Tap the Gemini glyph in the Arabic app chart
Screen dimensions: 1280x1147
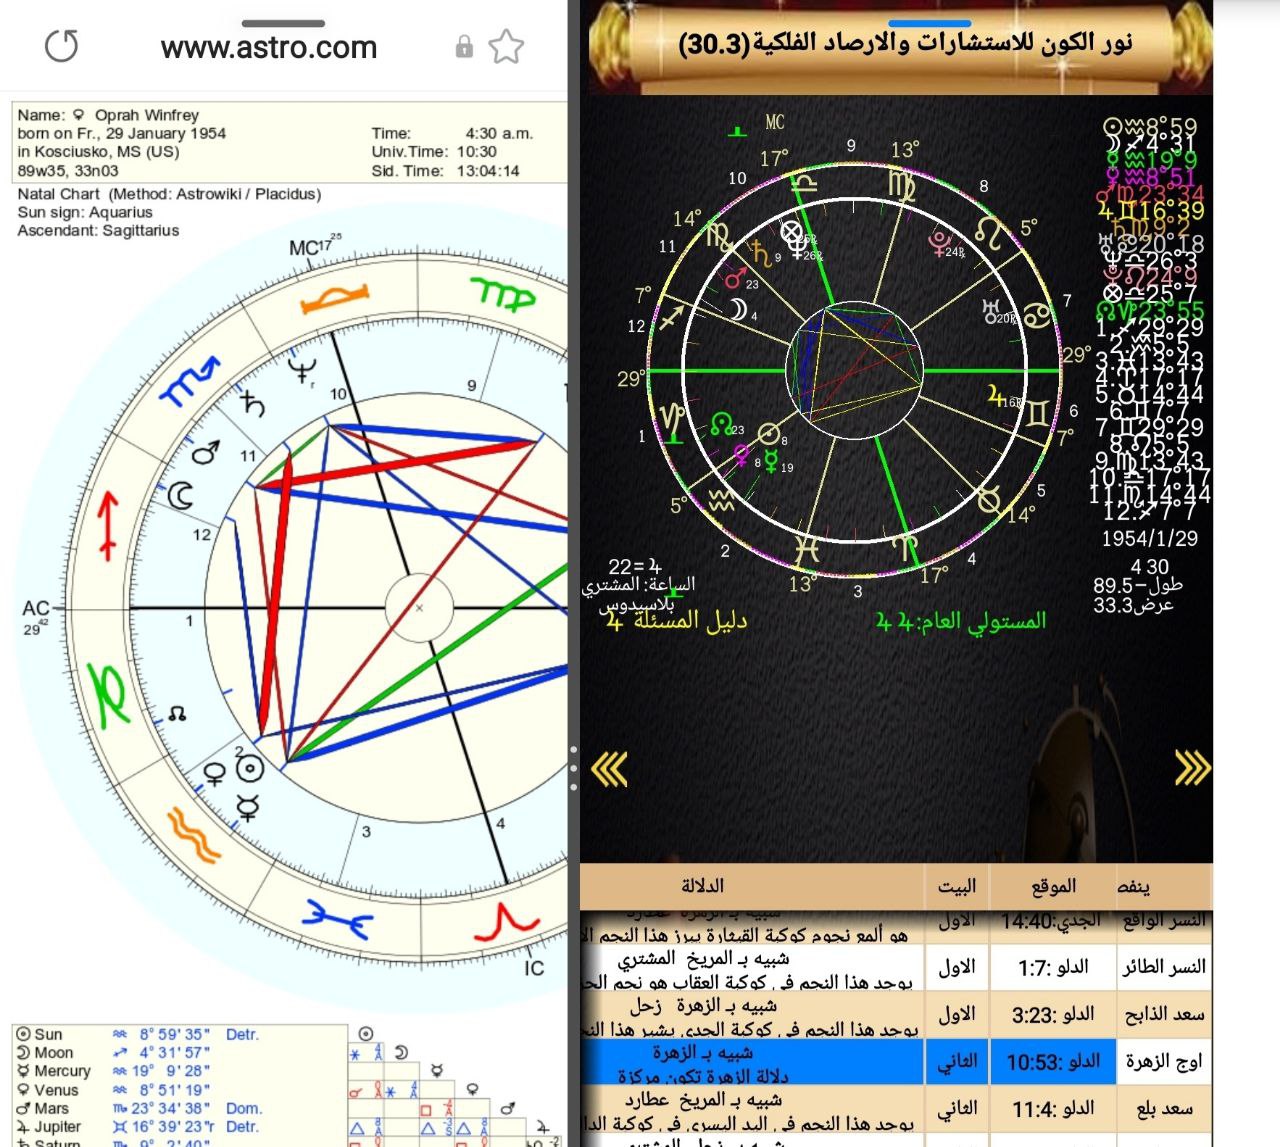point(1039,413)
